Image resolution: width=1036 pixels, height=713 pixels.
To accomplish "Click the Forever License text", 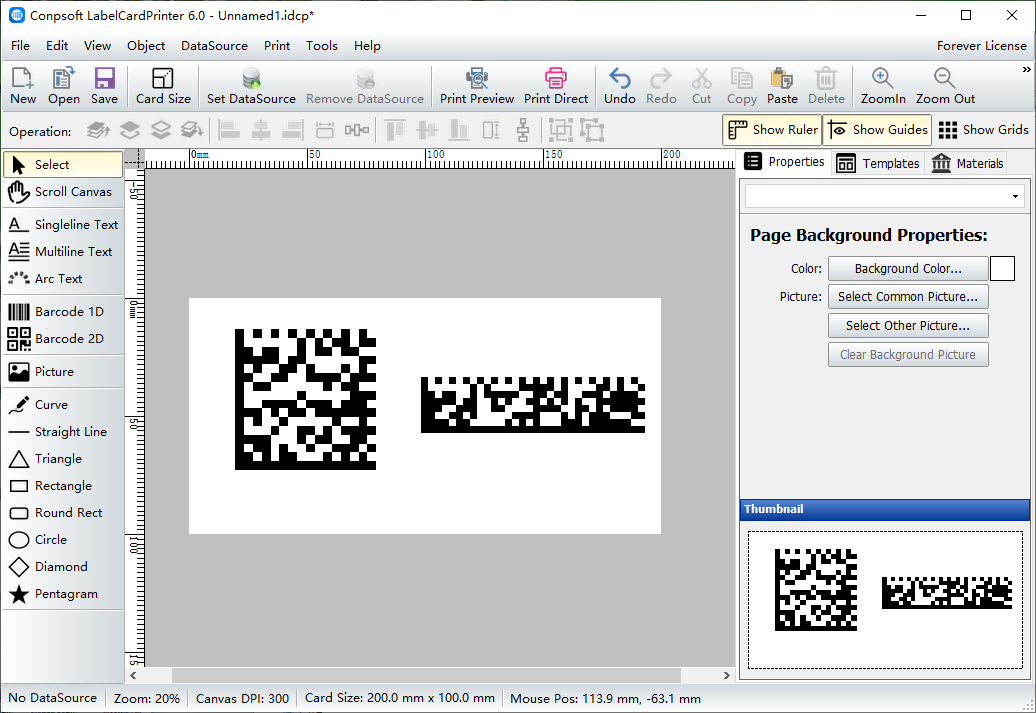I will (x=981, y=46).
